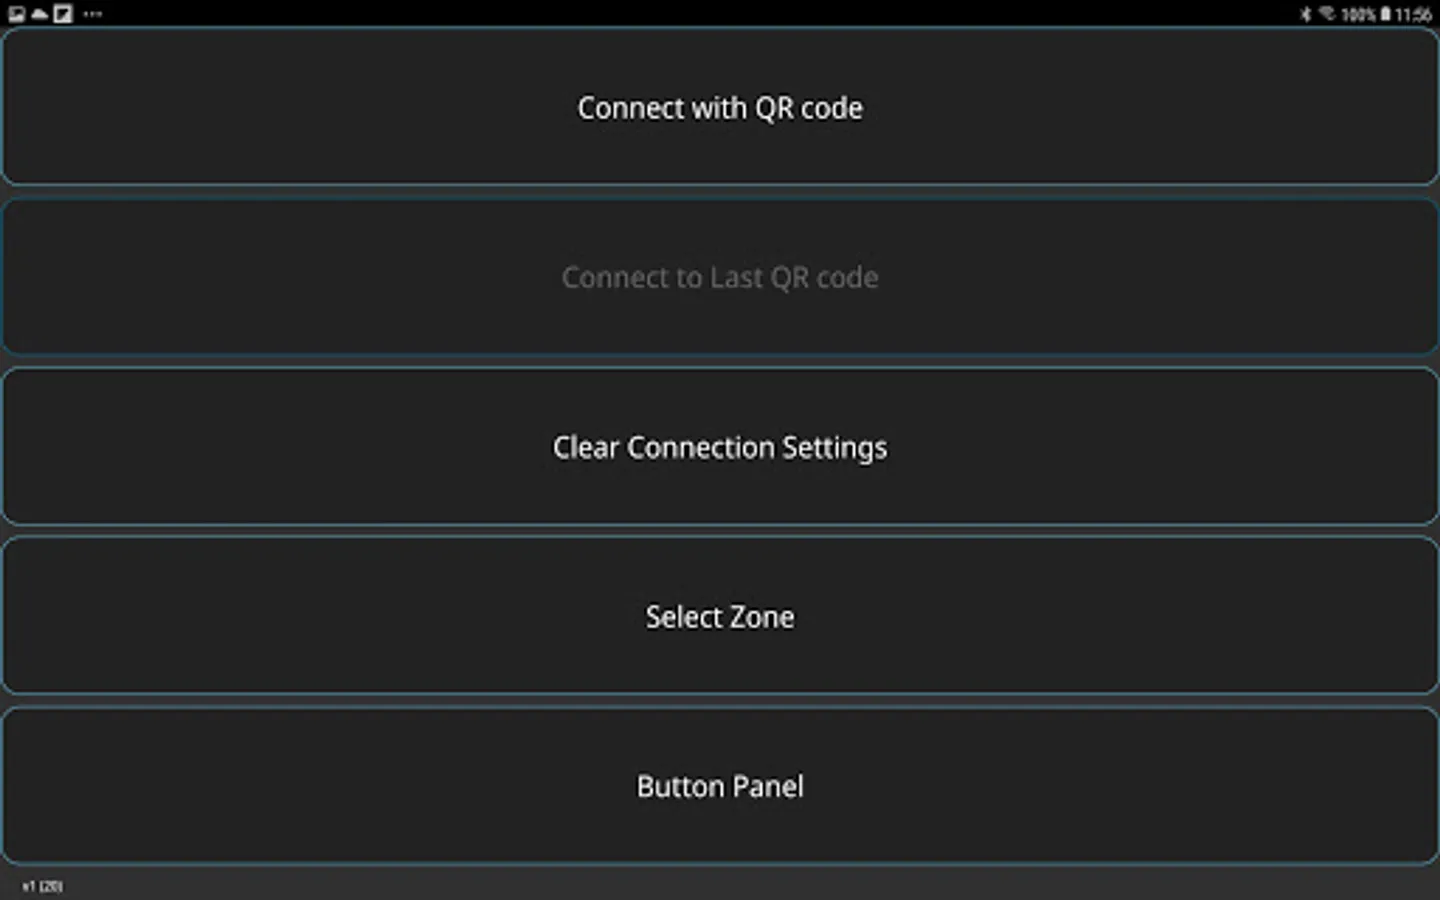Open the Select Zone option

pos(720,616)
